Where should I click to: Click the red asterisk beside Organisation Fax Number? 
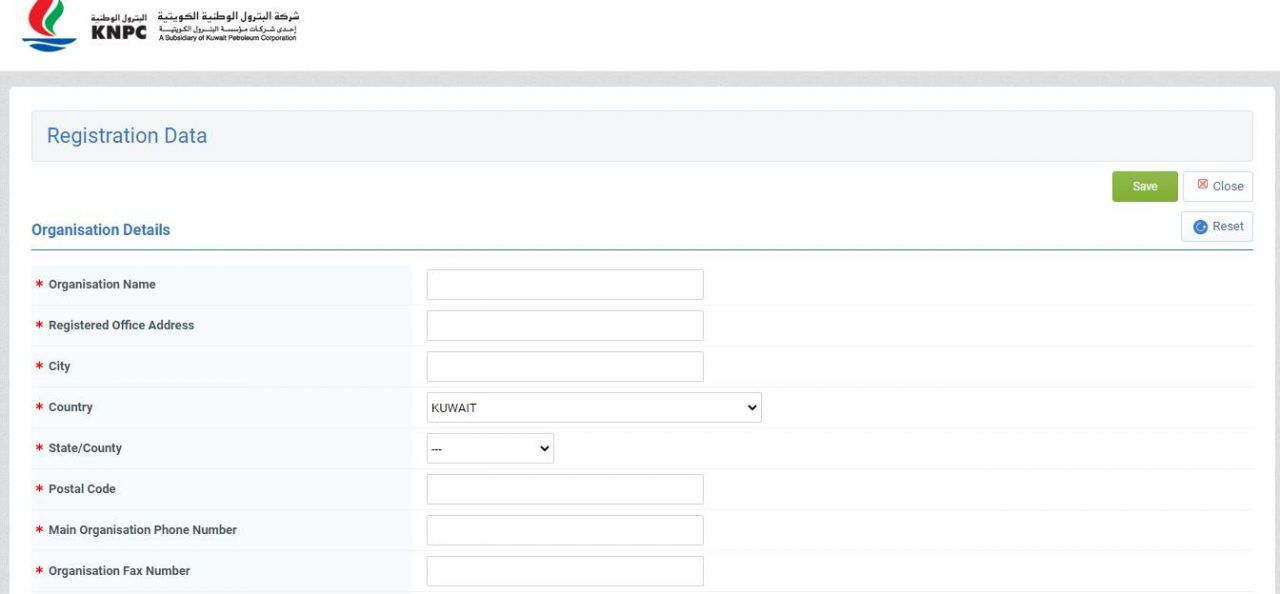[x=37, y=571]
